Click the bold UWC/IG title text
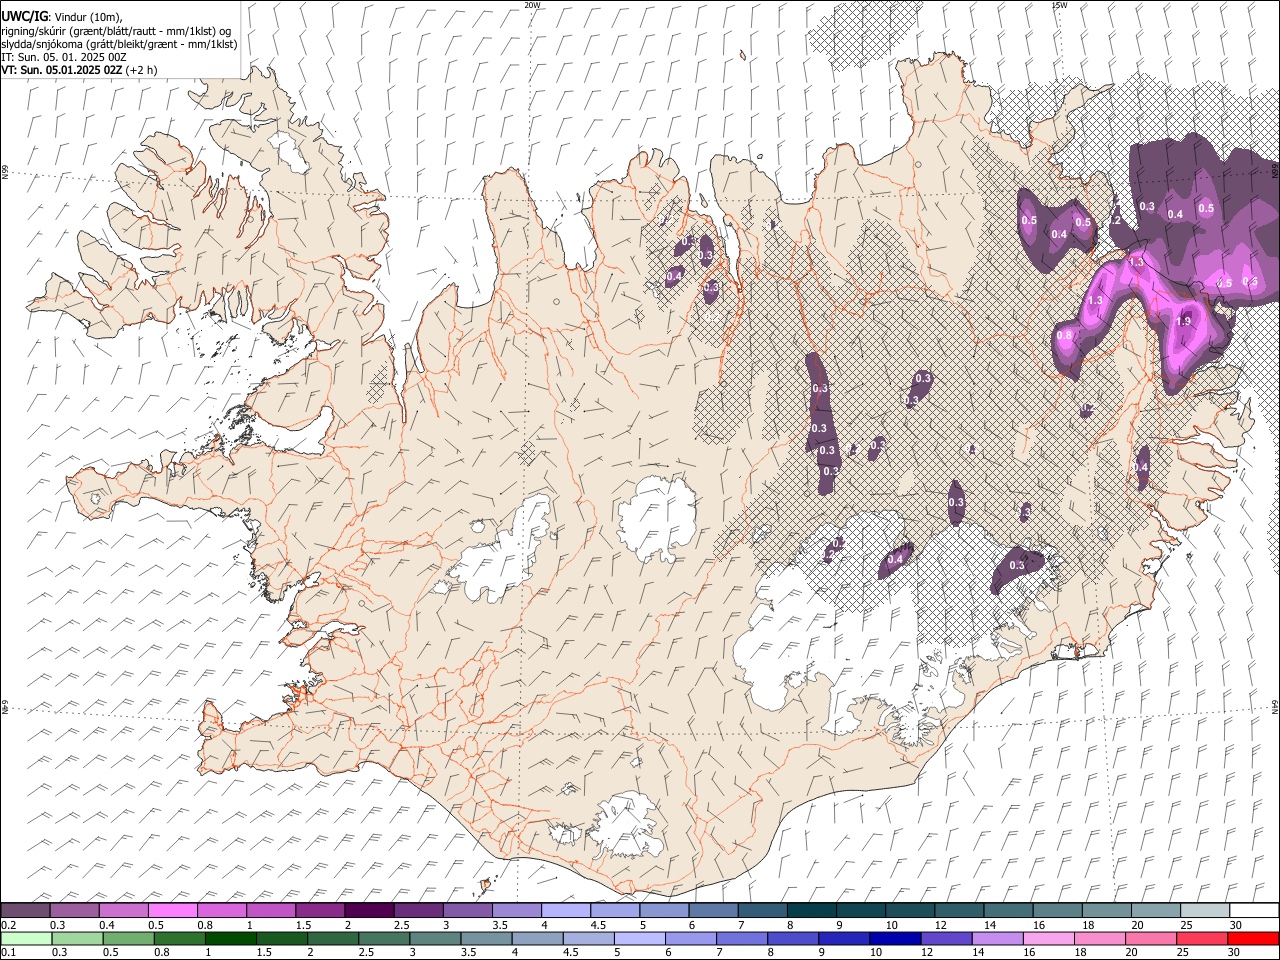 (24, 16)
